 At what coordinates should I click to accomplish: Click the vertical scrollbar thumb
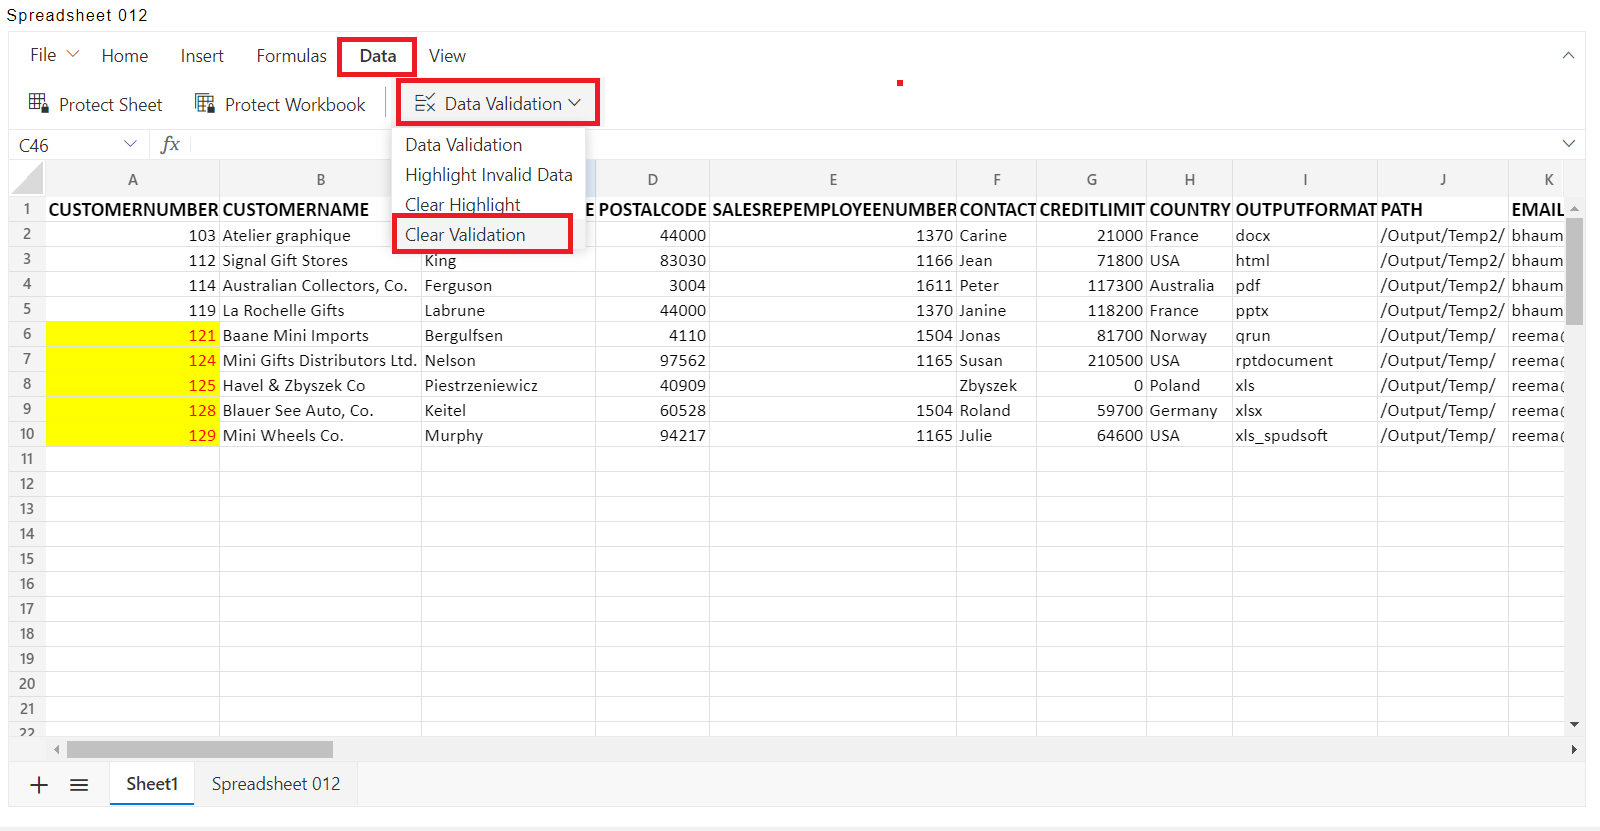tap(1574, 270)
